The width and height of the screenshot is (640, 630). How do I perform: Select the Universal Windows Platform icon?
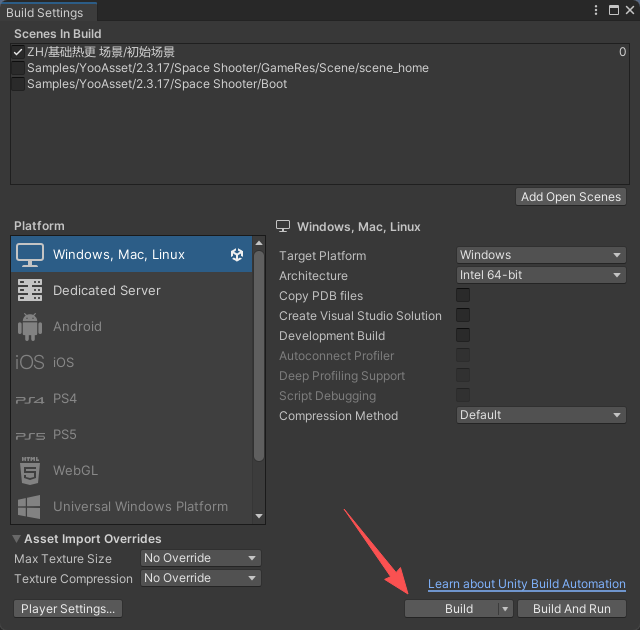pos(29,507)
